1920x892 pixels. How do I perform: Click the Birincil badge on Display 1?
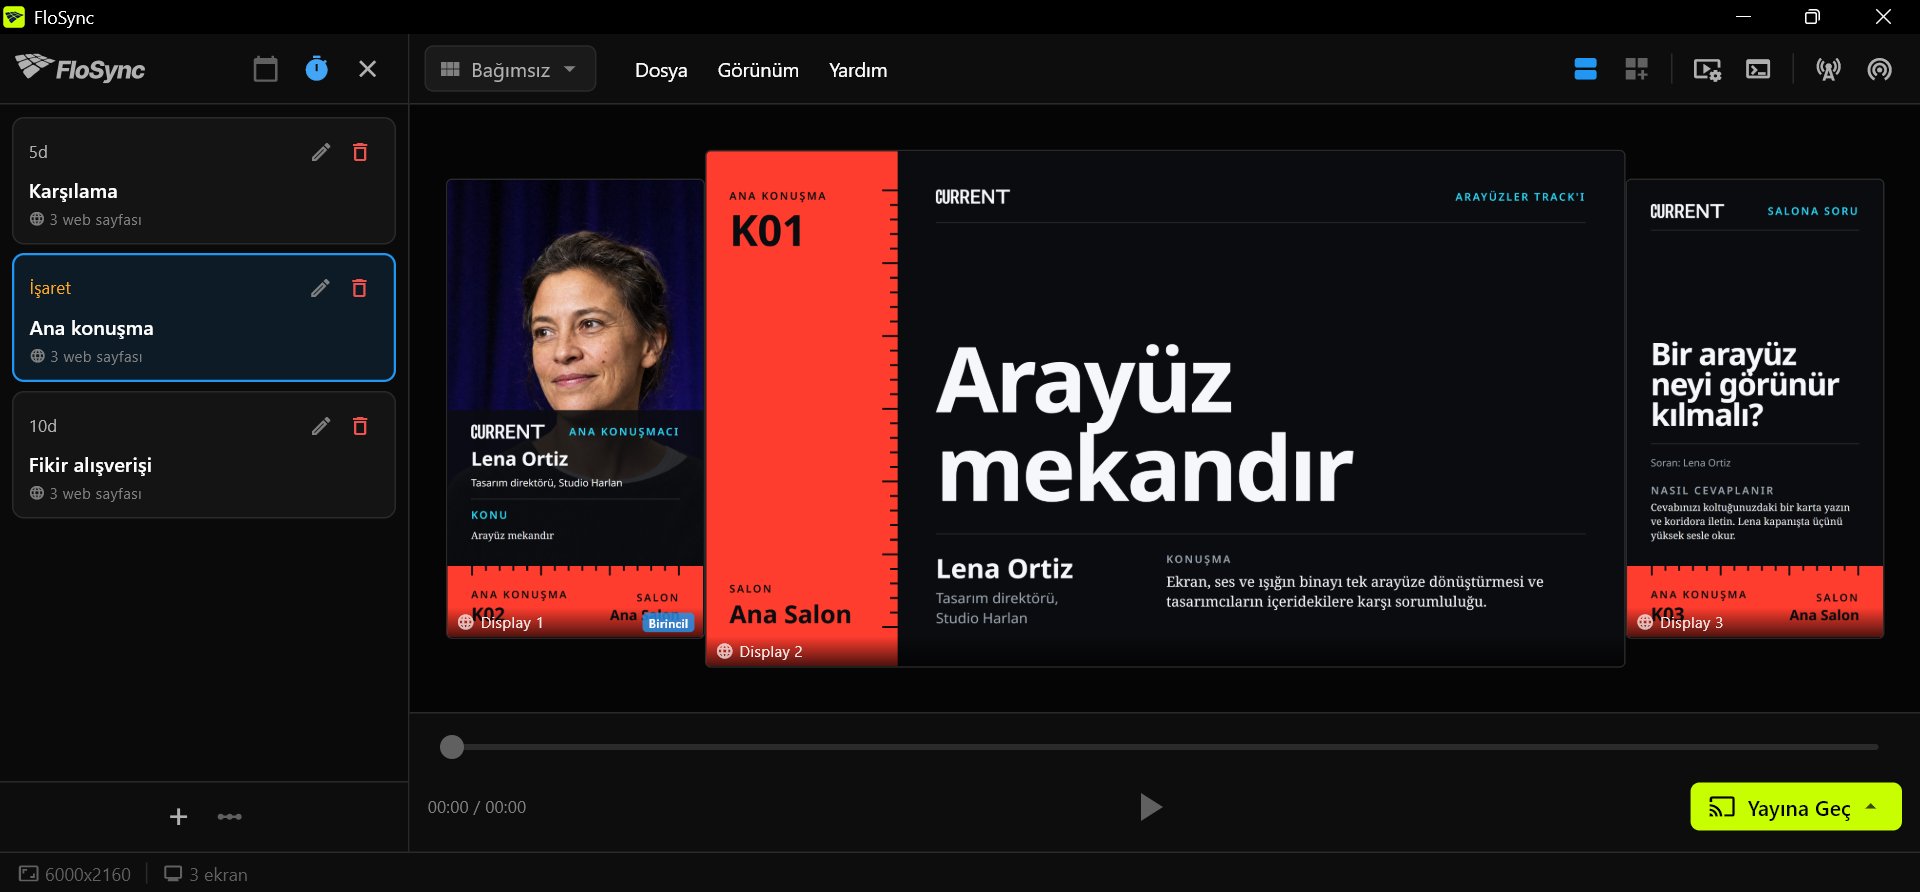668,623
